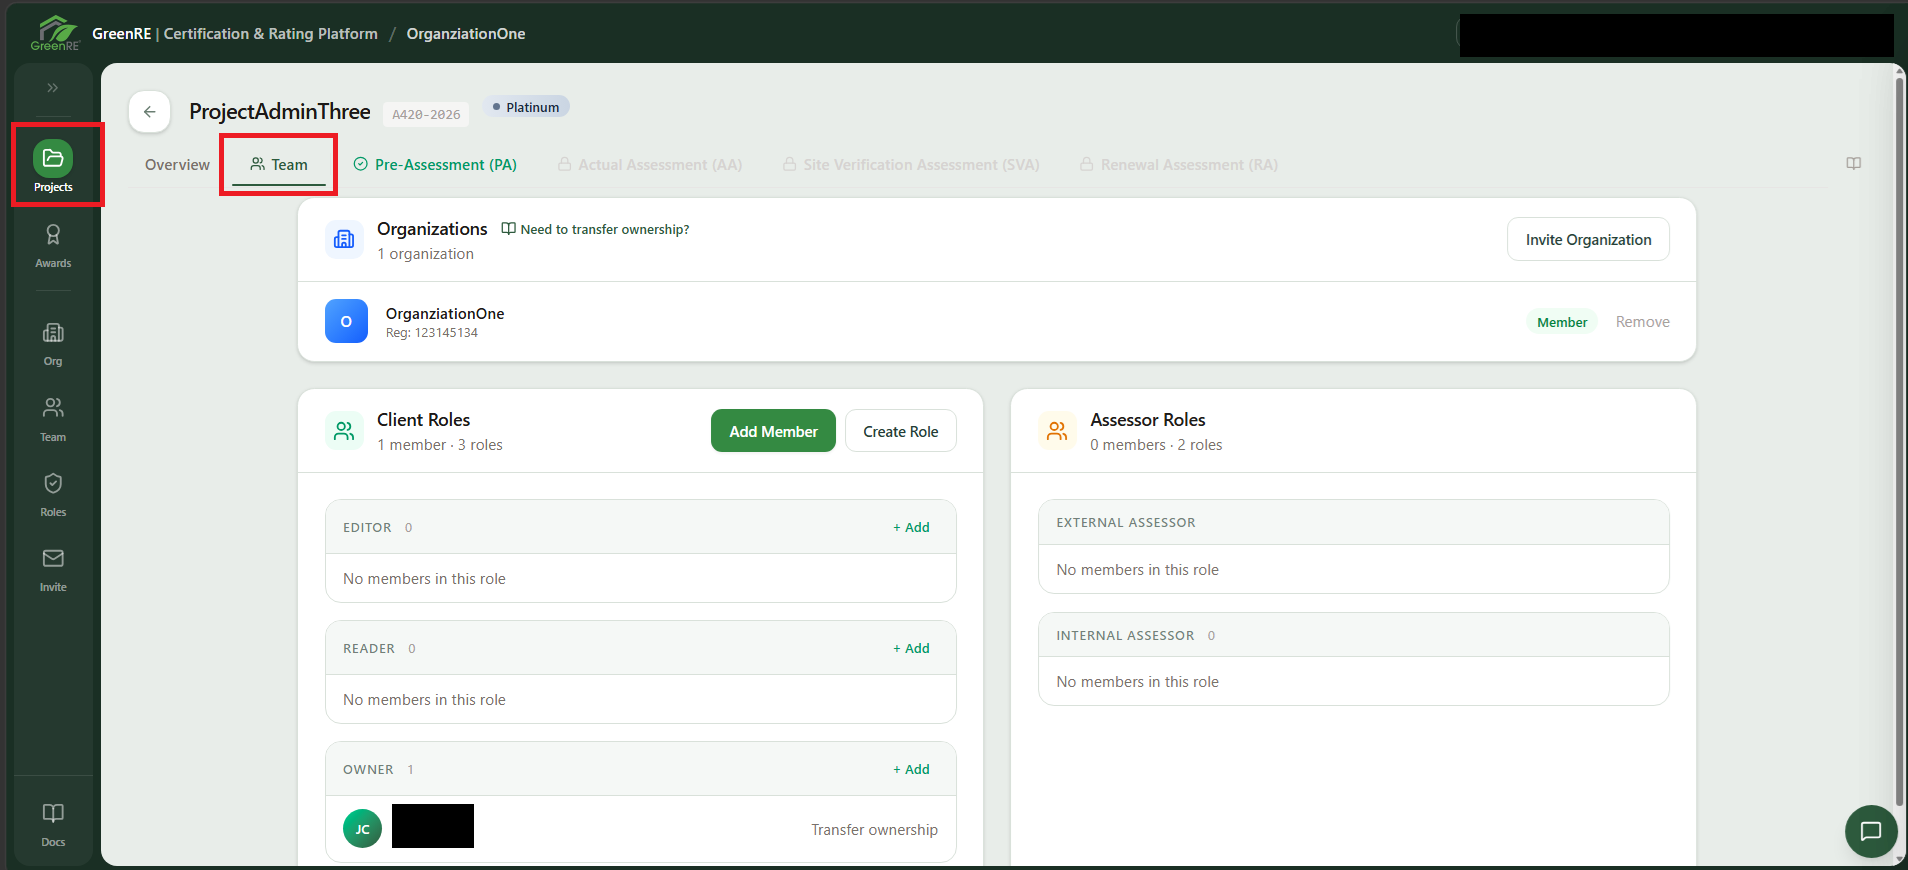1908x870 pixels.
Task: Click the Assessor Roles people icon
Action: [1057, 431]
